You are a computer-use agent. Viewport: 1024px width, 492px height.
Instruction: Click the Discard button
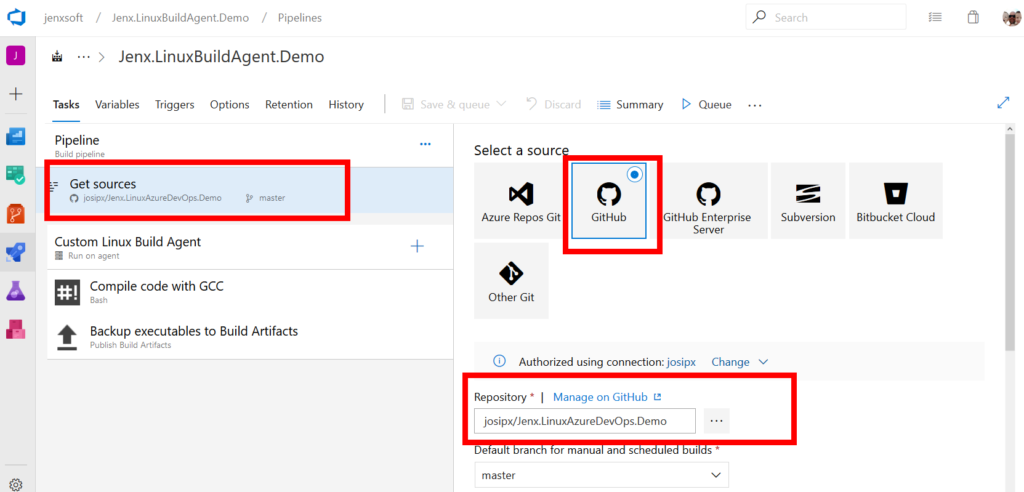tap(554, 105)
